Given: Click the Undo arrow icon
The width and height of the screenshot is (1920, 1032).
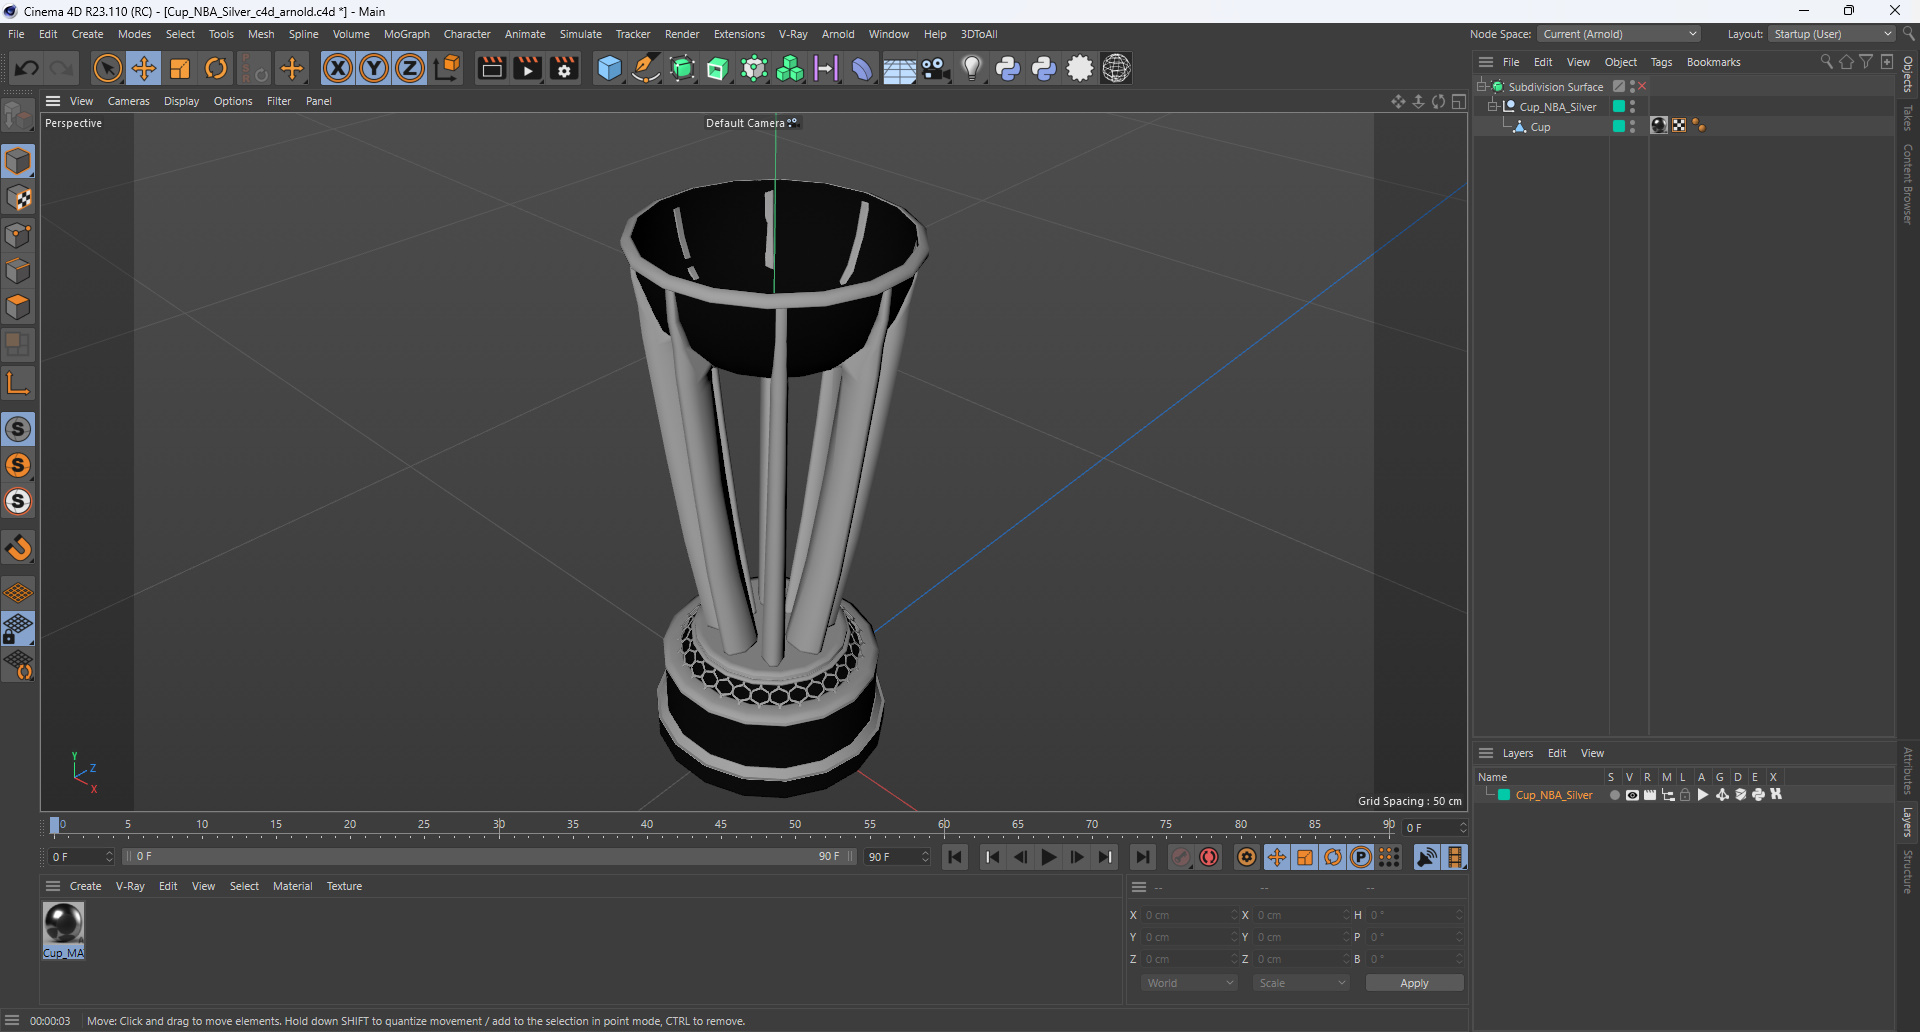Looking at the screenshot, I should click(27, 68).
